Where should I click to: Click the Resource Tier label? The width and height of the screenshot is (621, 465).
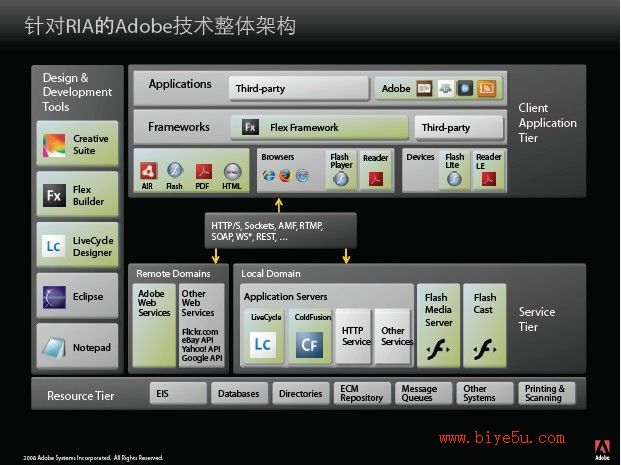(81, 396)
